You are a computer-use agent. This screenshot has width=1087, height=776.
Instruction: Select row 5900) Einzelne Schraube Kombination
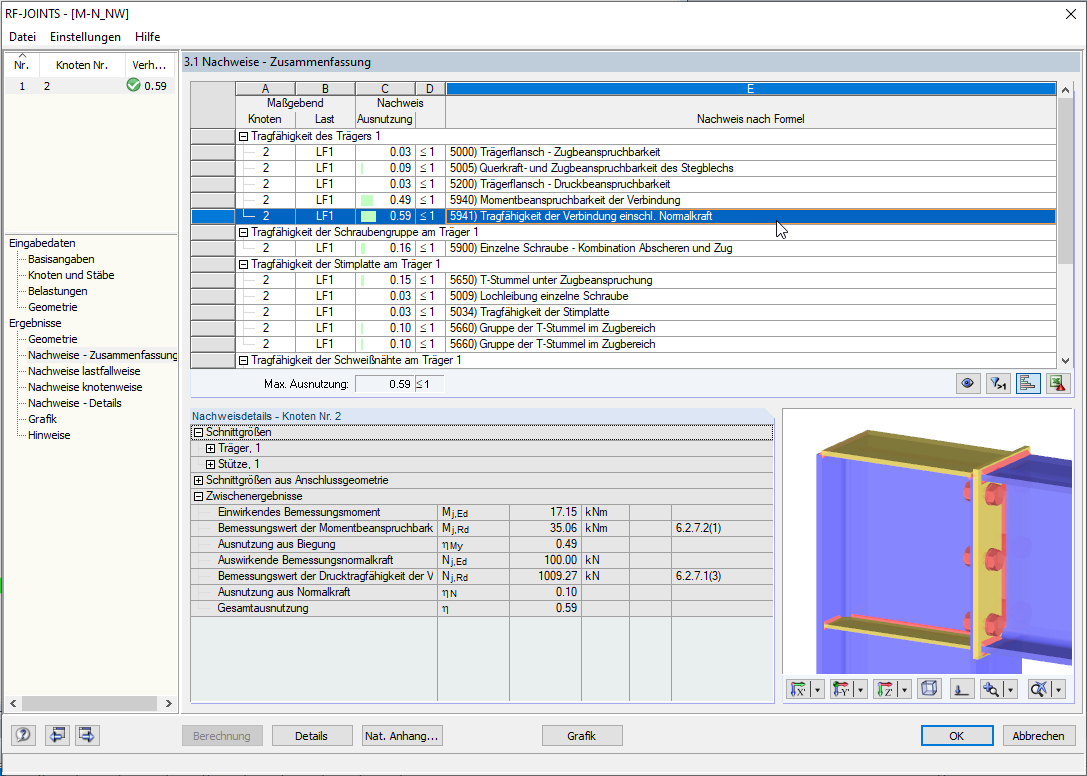pyautogui.click(x=646, y=248)
